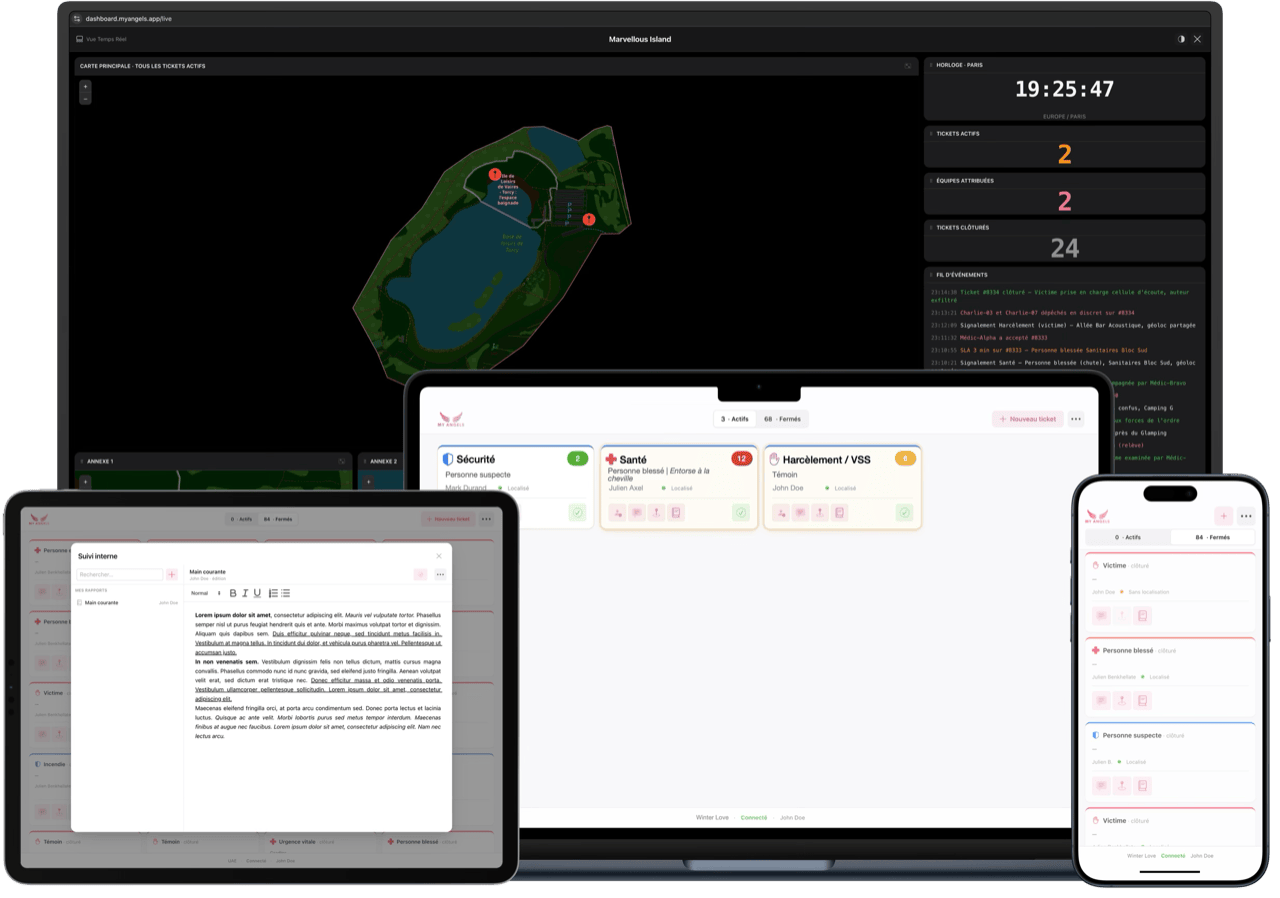
Task: Open journal icon on Santé card
Action: (x=676, y=513)
